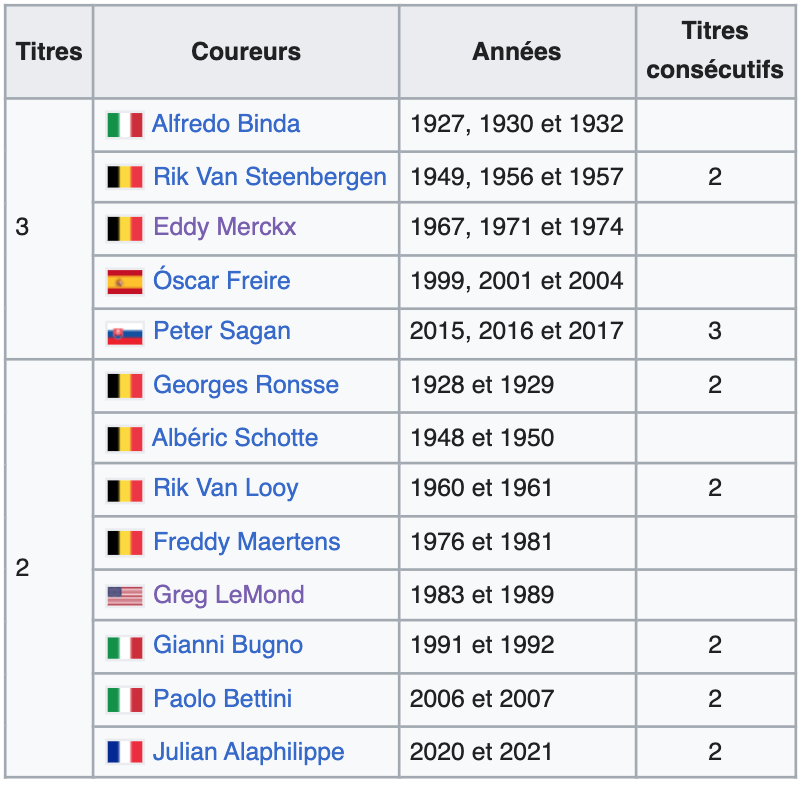Click the Slovak flag beside Peter Sagan
Screen dimensions: 806x788
pyautogui.click(x=125, y=333)
